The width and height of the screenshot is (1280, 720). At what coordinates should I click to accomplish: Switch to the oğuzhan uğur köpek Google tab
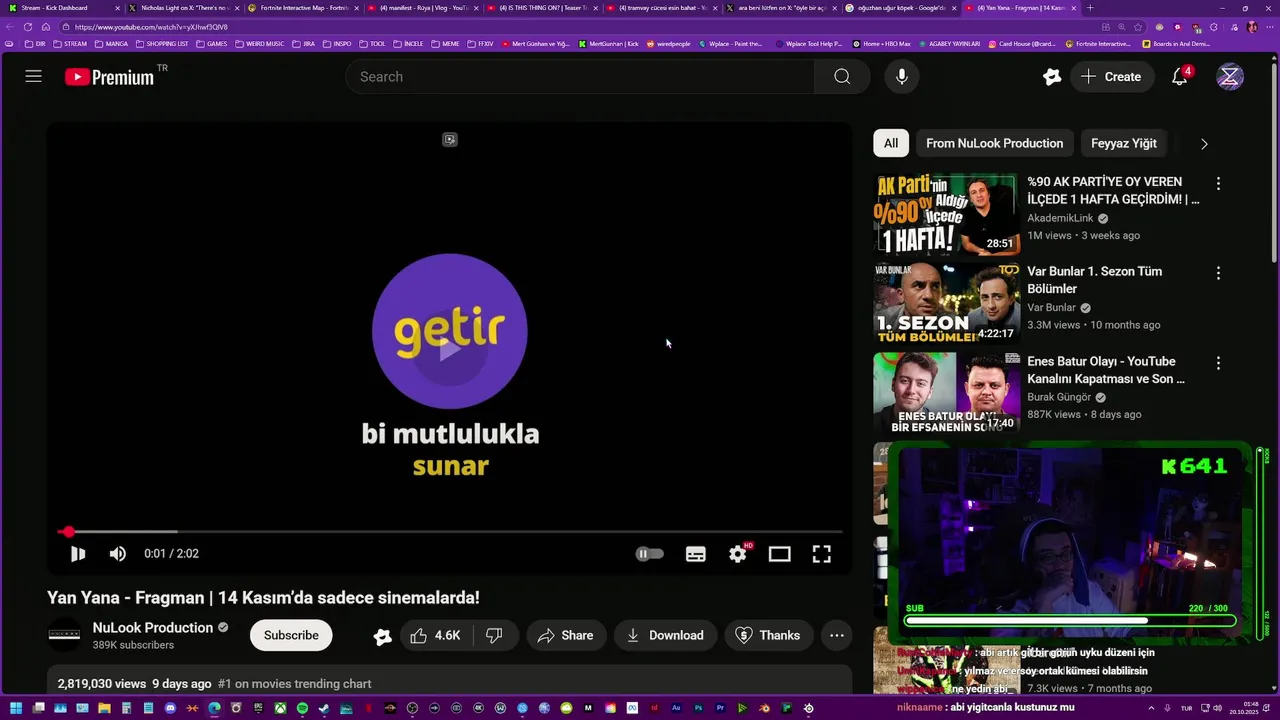point(898,8)
